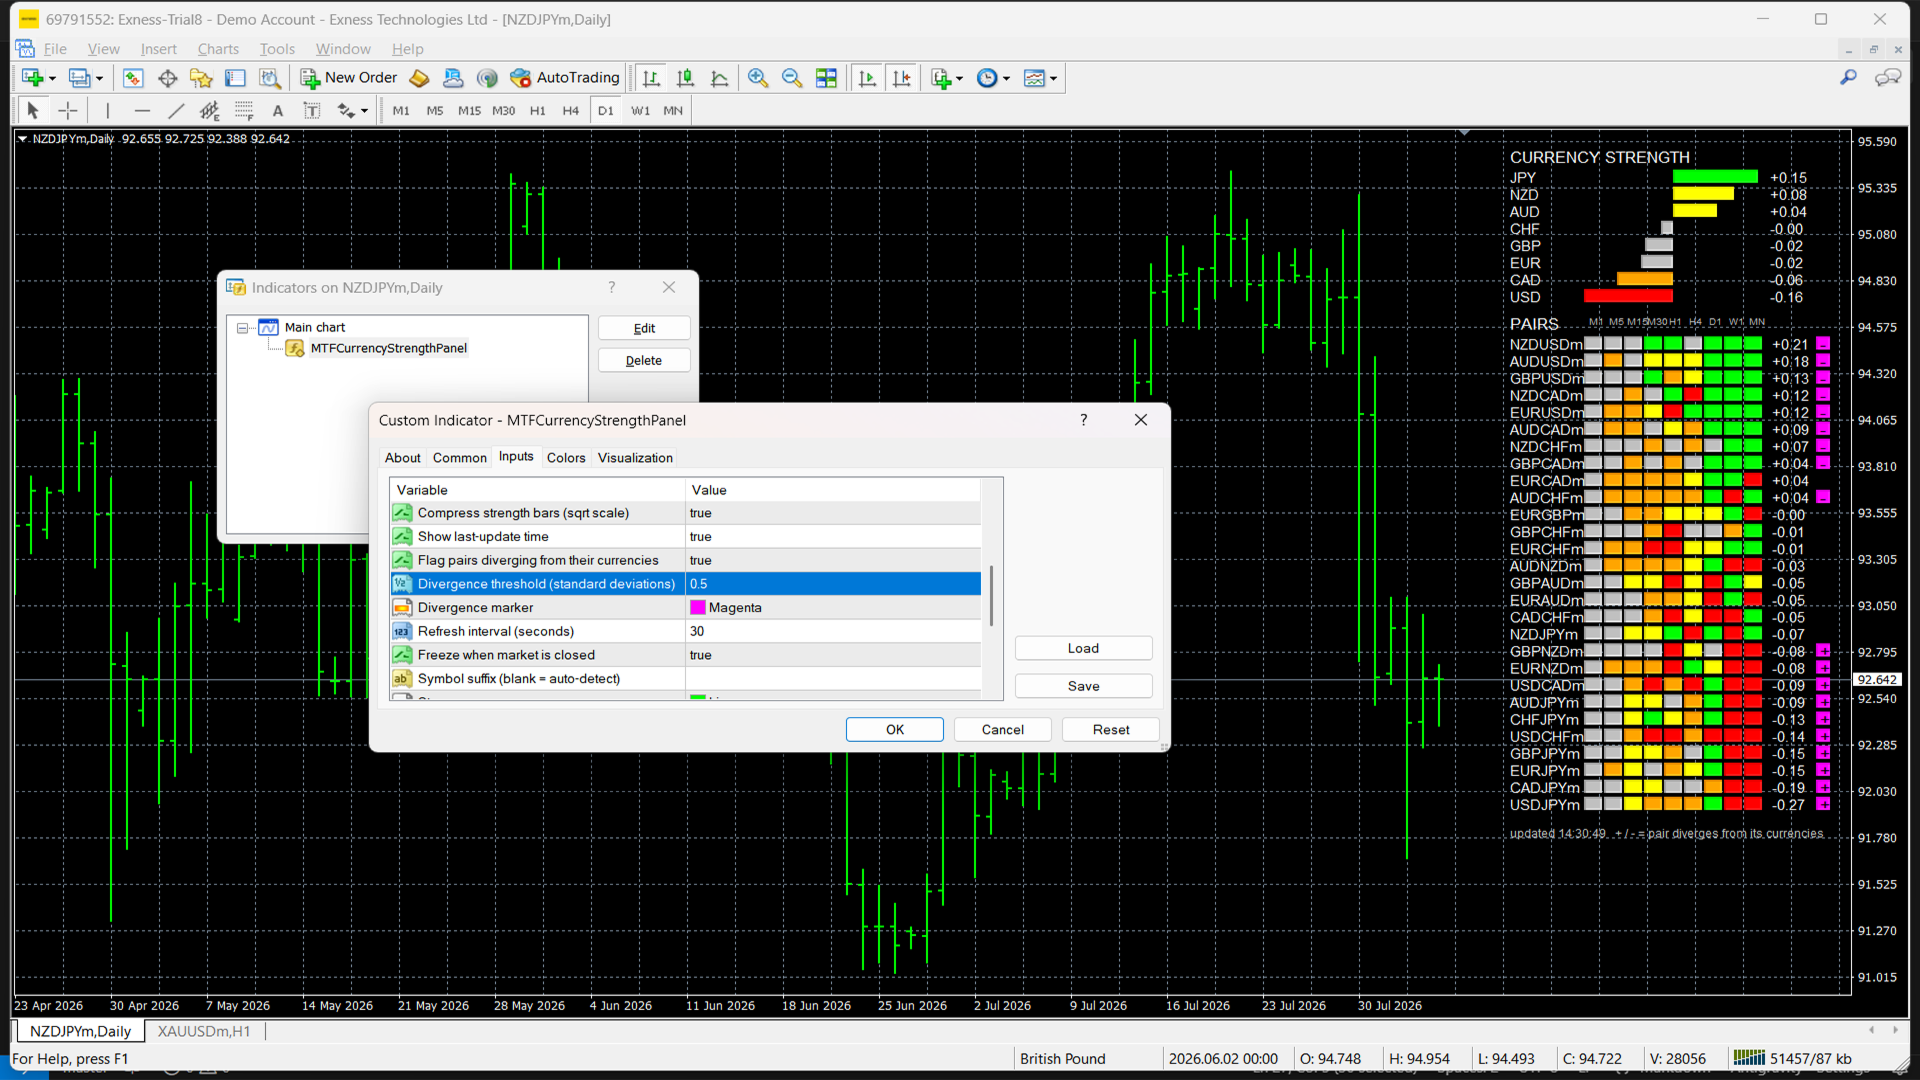Zoom out on the chart
Viewport: 1920px width, 1080px height.
pos(792,78)
